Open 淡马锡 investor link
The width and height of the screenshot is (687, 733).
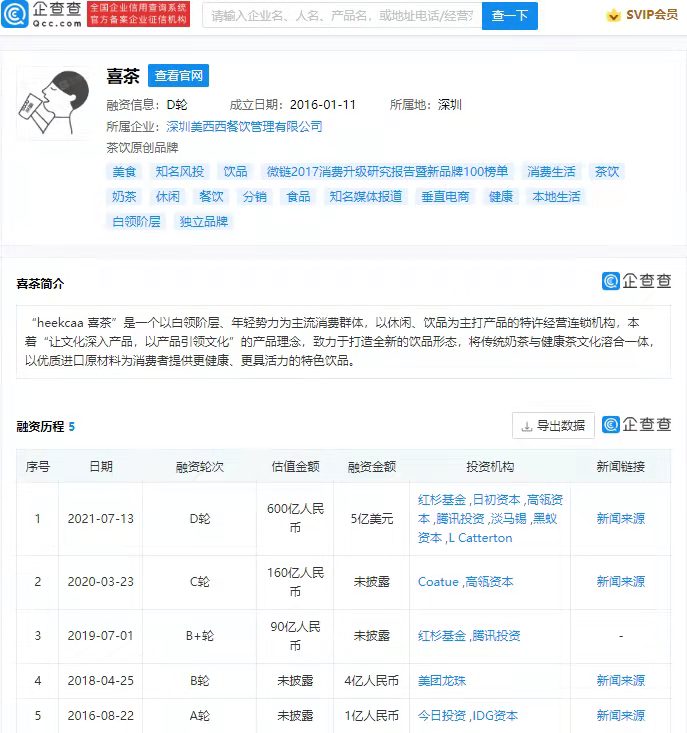508,518
